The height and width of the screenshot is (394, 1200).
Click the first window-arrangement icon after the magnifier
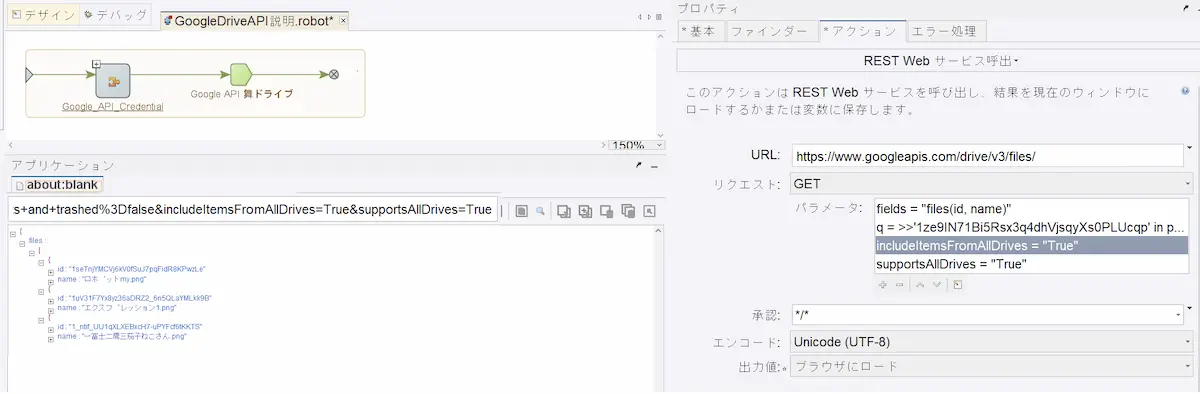[564, 211]
